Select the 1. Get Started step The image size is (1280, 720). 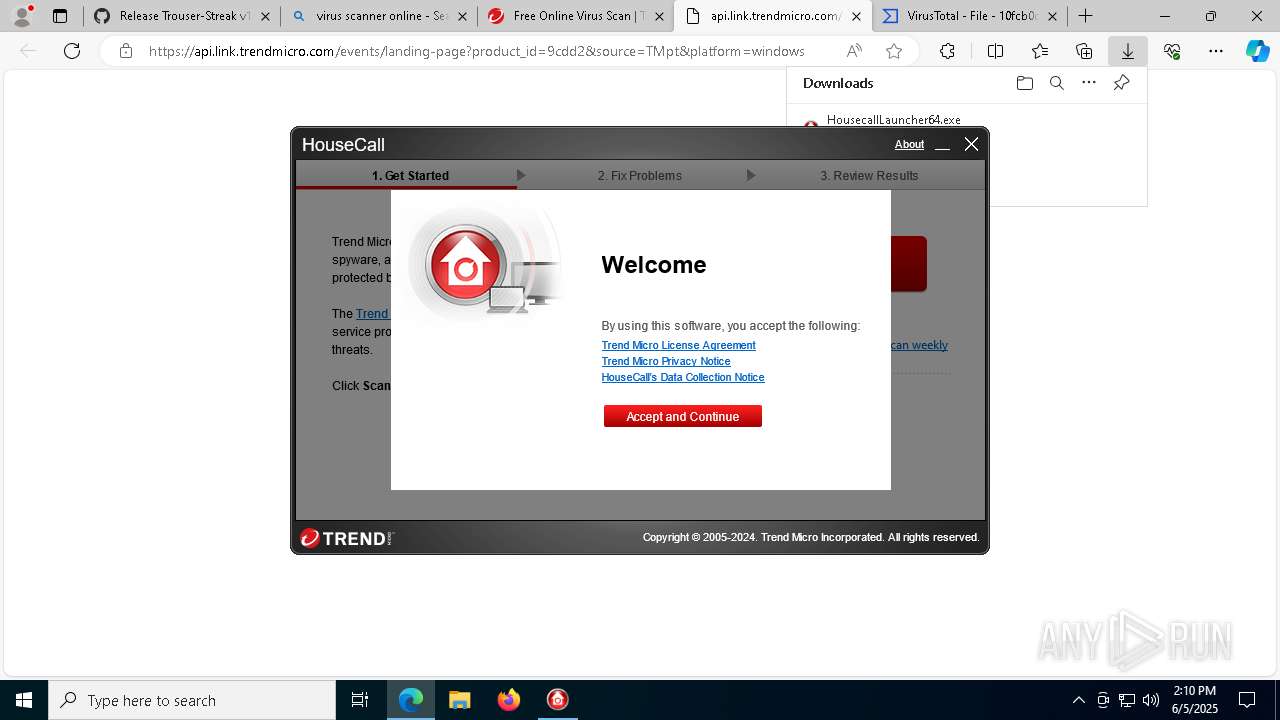tap(410, 175)
